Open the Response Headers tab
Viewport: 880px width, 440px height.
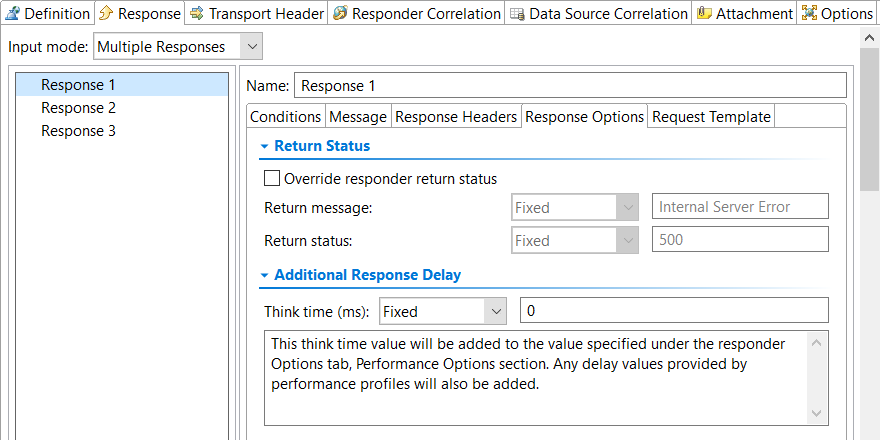(x=456, y=116)
